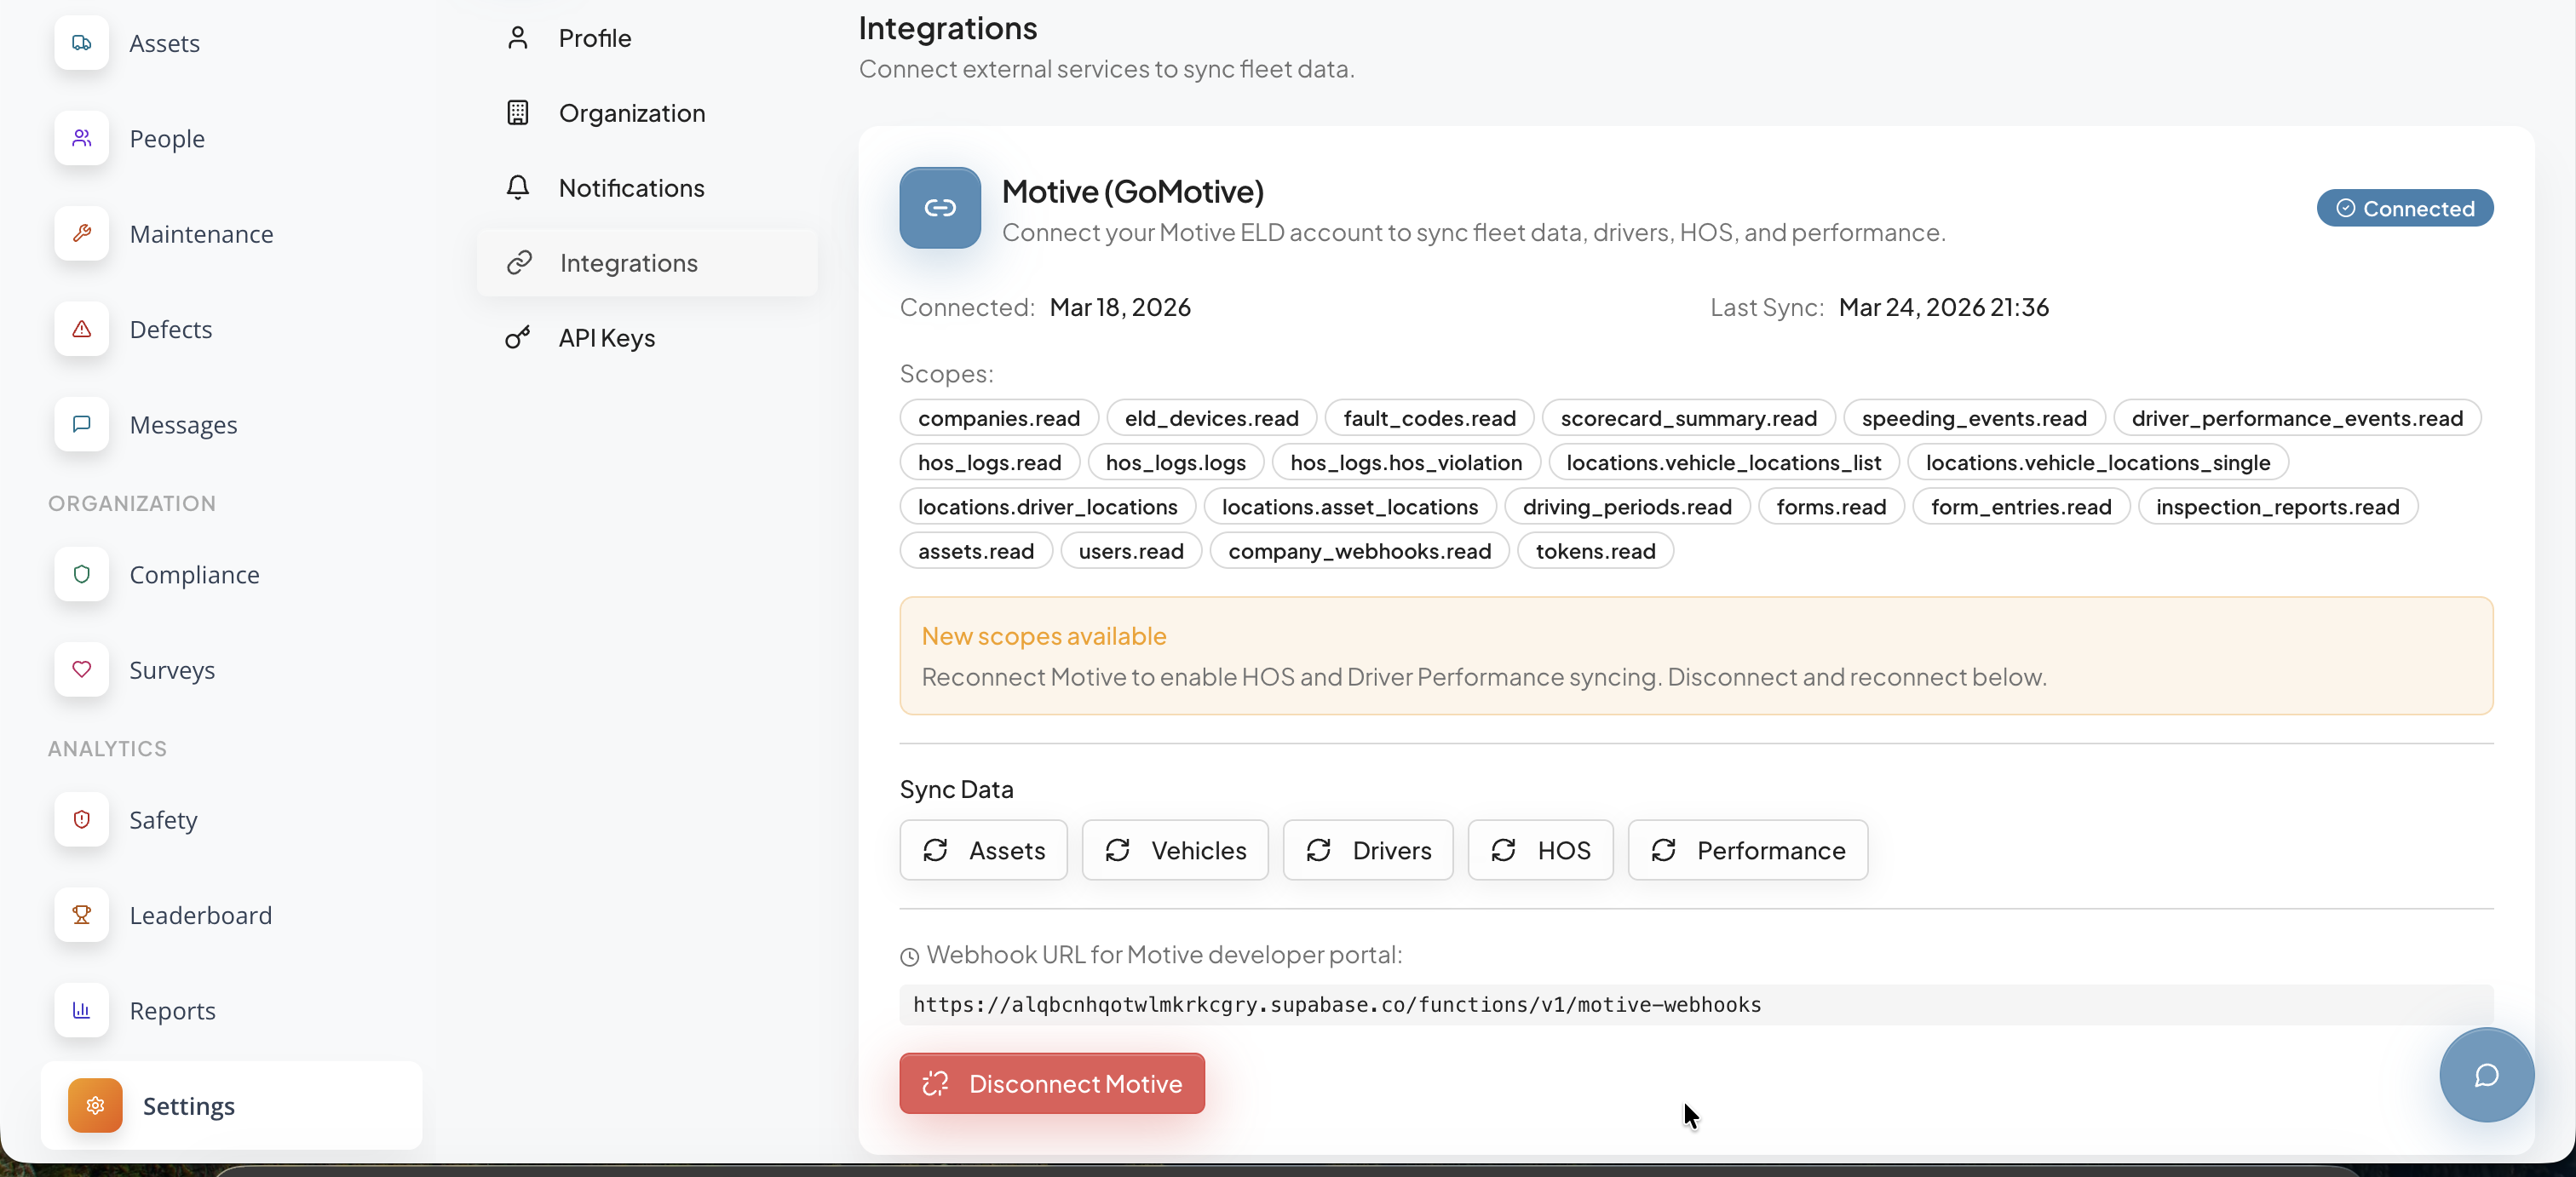Click the Leaderboard trophy icon
Screen dimensions: 2576x1177
pos(82,914)
